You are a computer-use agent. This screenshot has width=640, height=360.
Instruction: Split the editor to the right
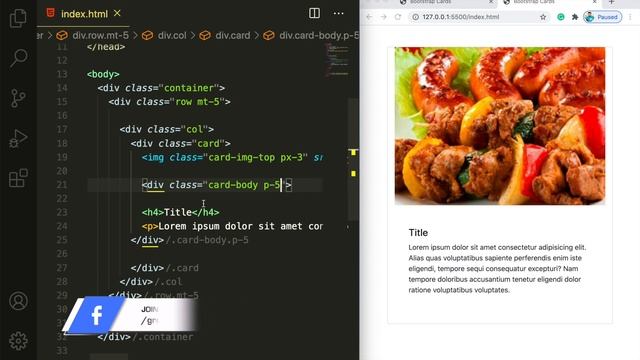314,13
